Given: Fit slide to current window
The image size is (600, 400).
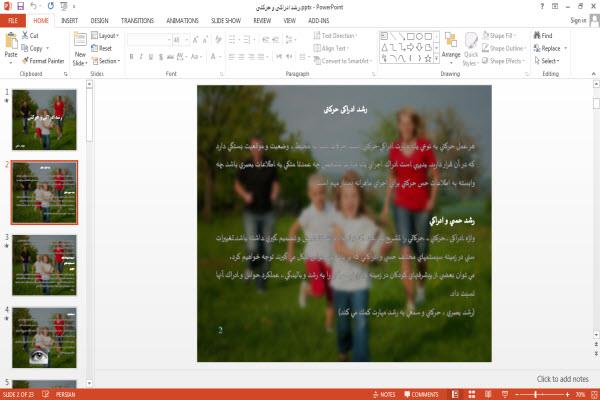Looking at the screenshot, I should pyautogui.click(x=595, y=394).
